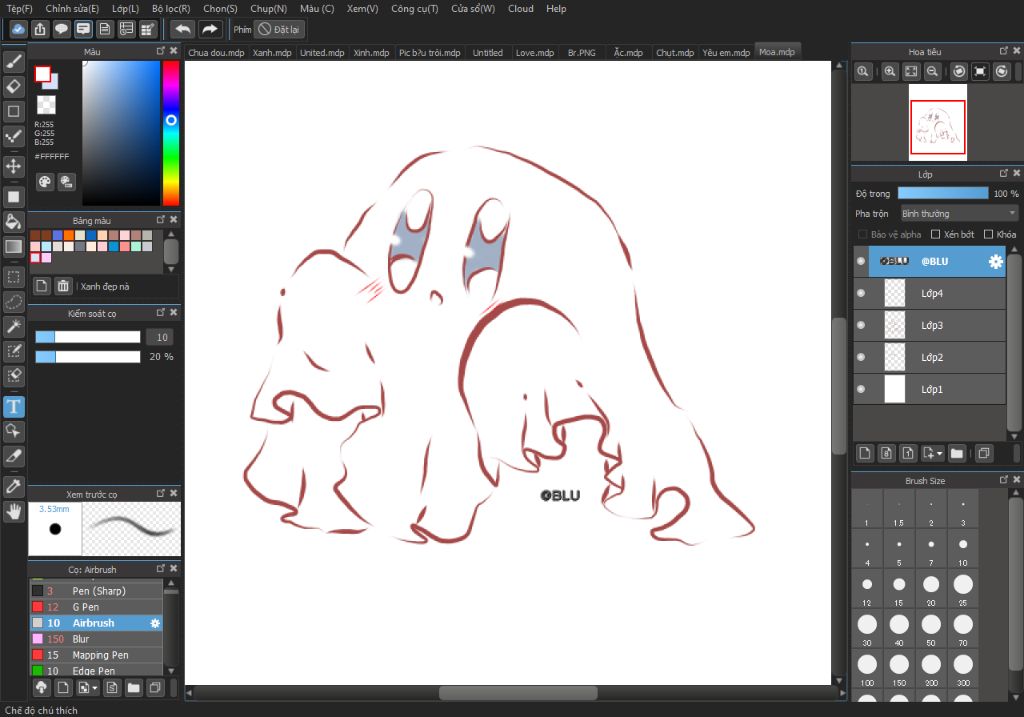The height and width of the screenshot is (717, 1024).
Task: Open the Lớp(L) menu
Action: 125,8
